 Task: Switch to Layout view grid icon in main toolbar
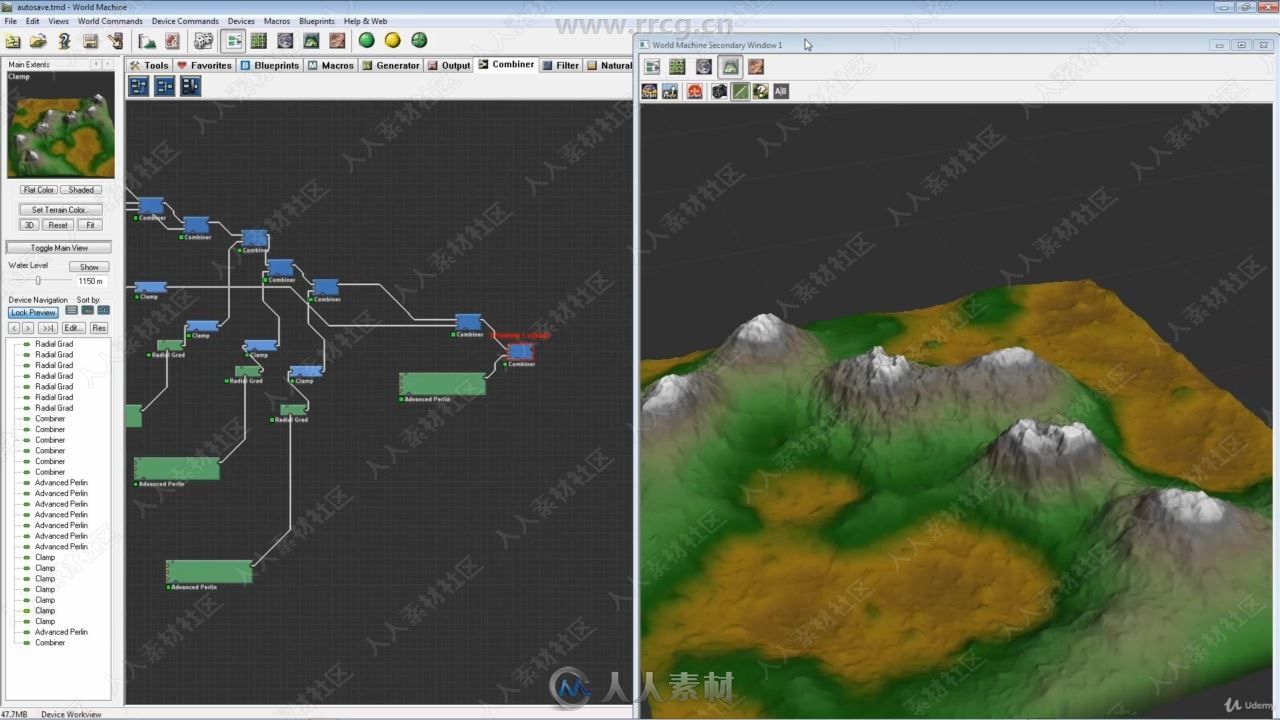click(259, 41)
